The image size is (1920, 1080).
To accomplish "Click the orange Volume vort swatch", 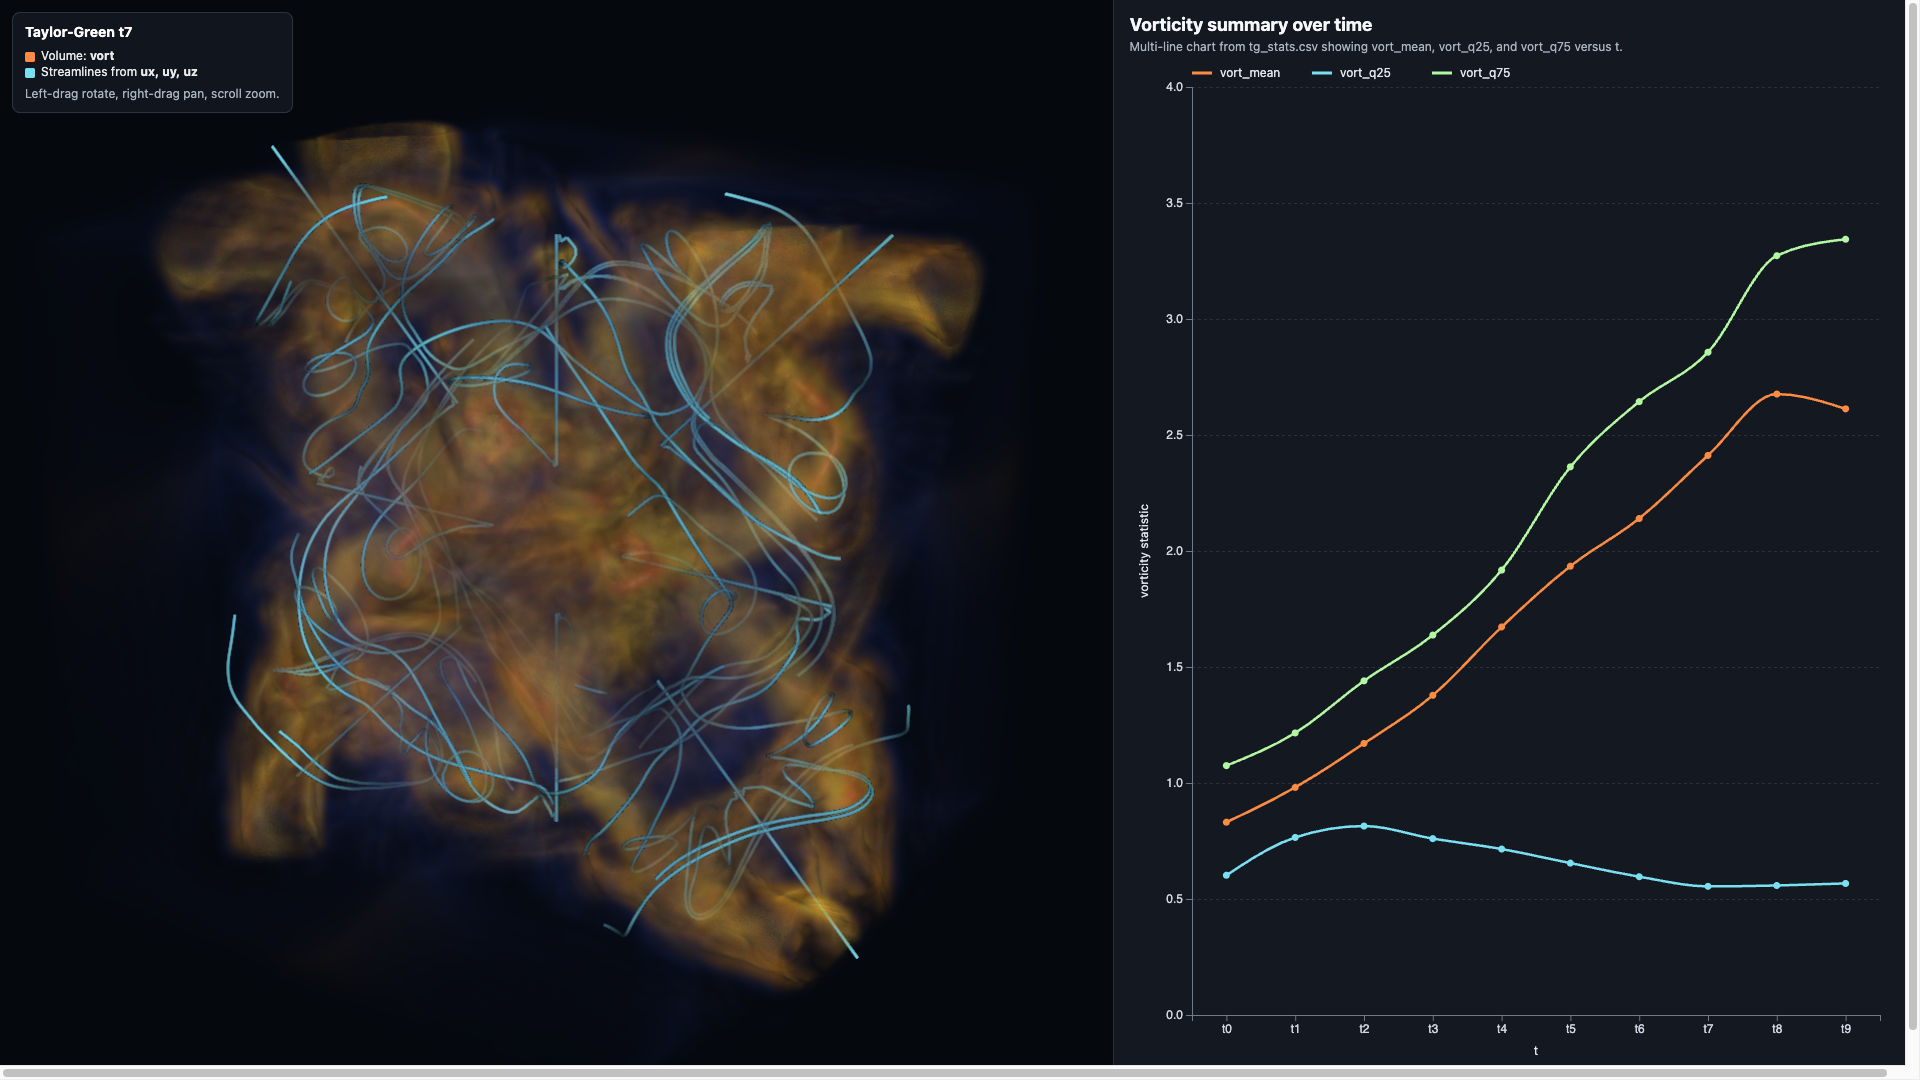I will click(30, 57).
